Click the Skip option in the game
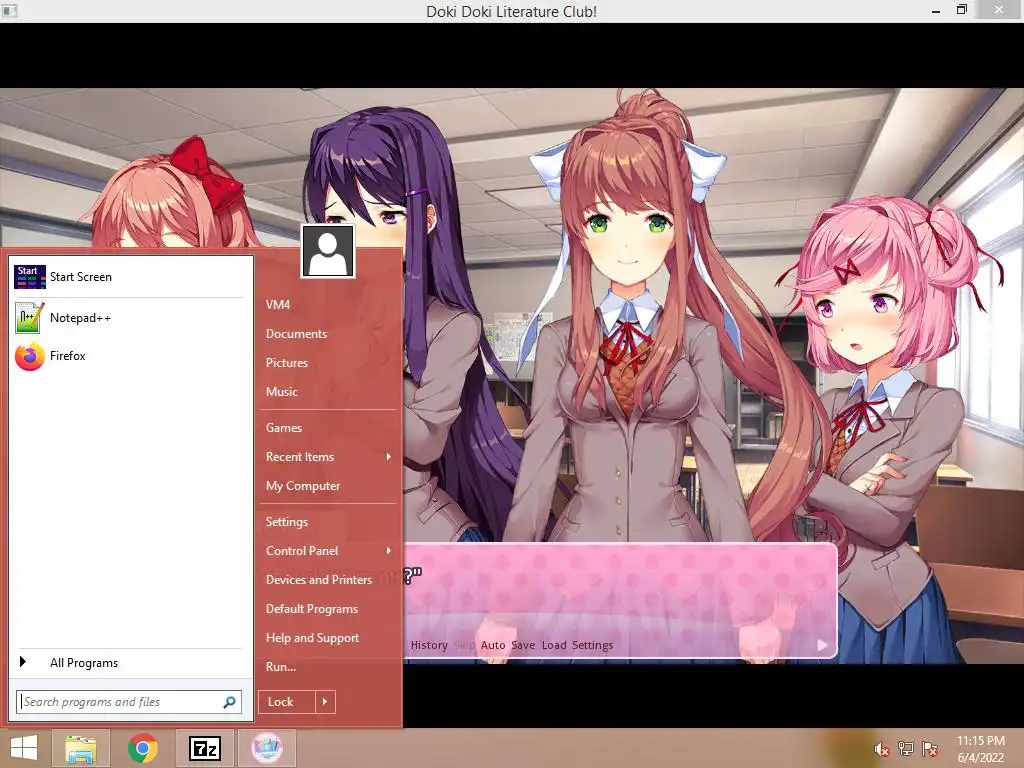 tap(464, 645)
